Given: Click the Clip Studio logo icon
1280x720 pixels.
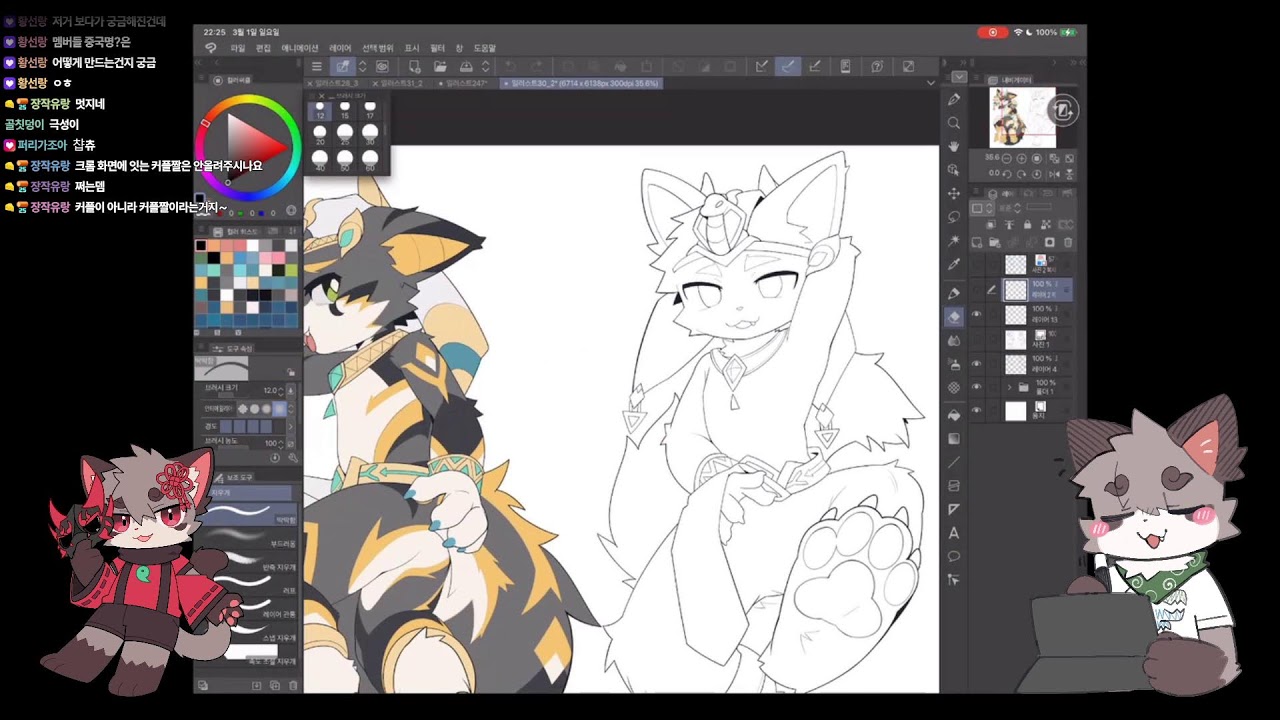Looking at the screenshot, I should [x=211, y=48].
